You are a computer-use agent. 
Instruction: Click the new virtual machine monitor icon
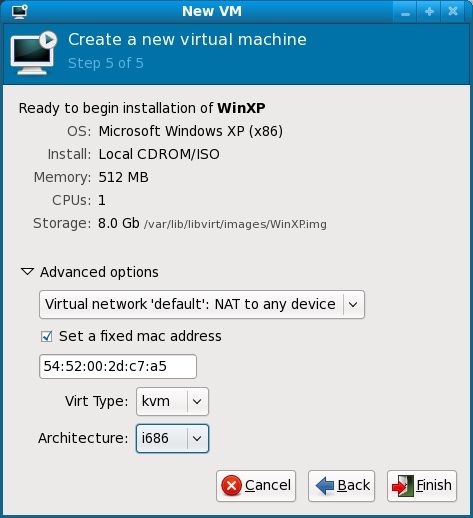coord(34,53)
